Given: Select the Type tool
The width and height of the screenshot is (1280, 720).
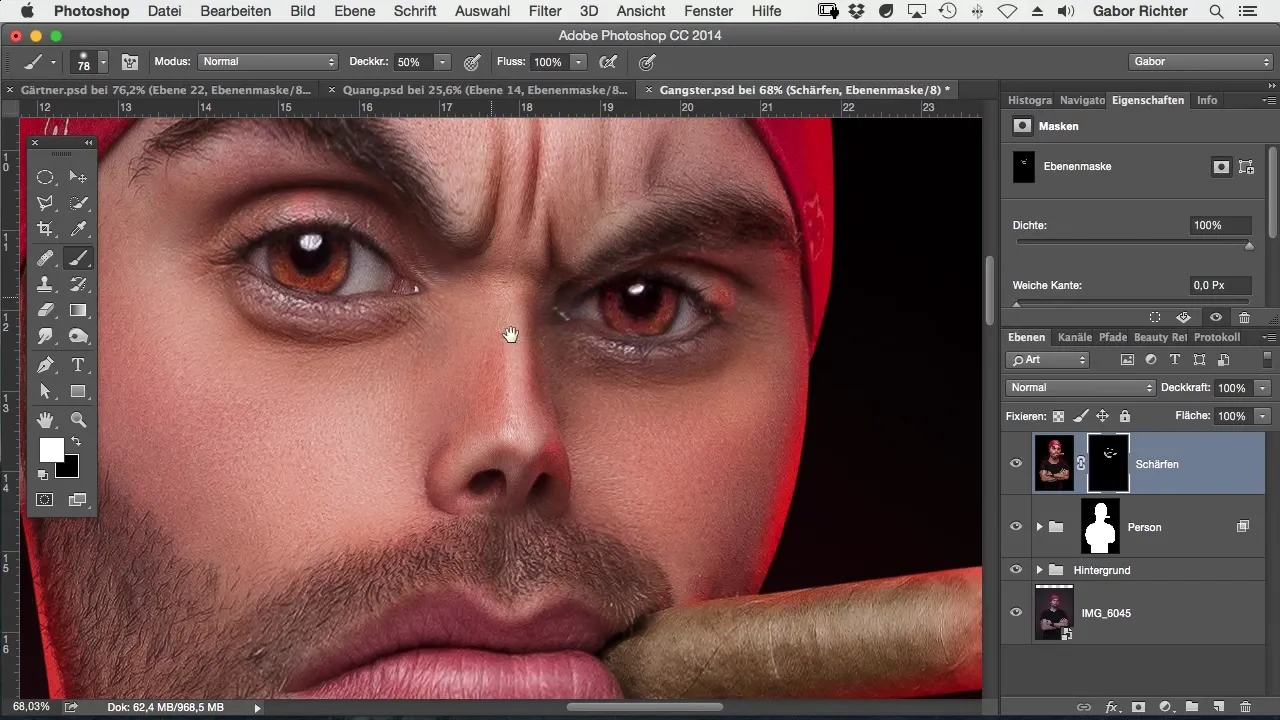Looking at the screenshot, I should coord(78,365).
